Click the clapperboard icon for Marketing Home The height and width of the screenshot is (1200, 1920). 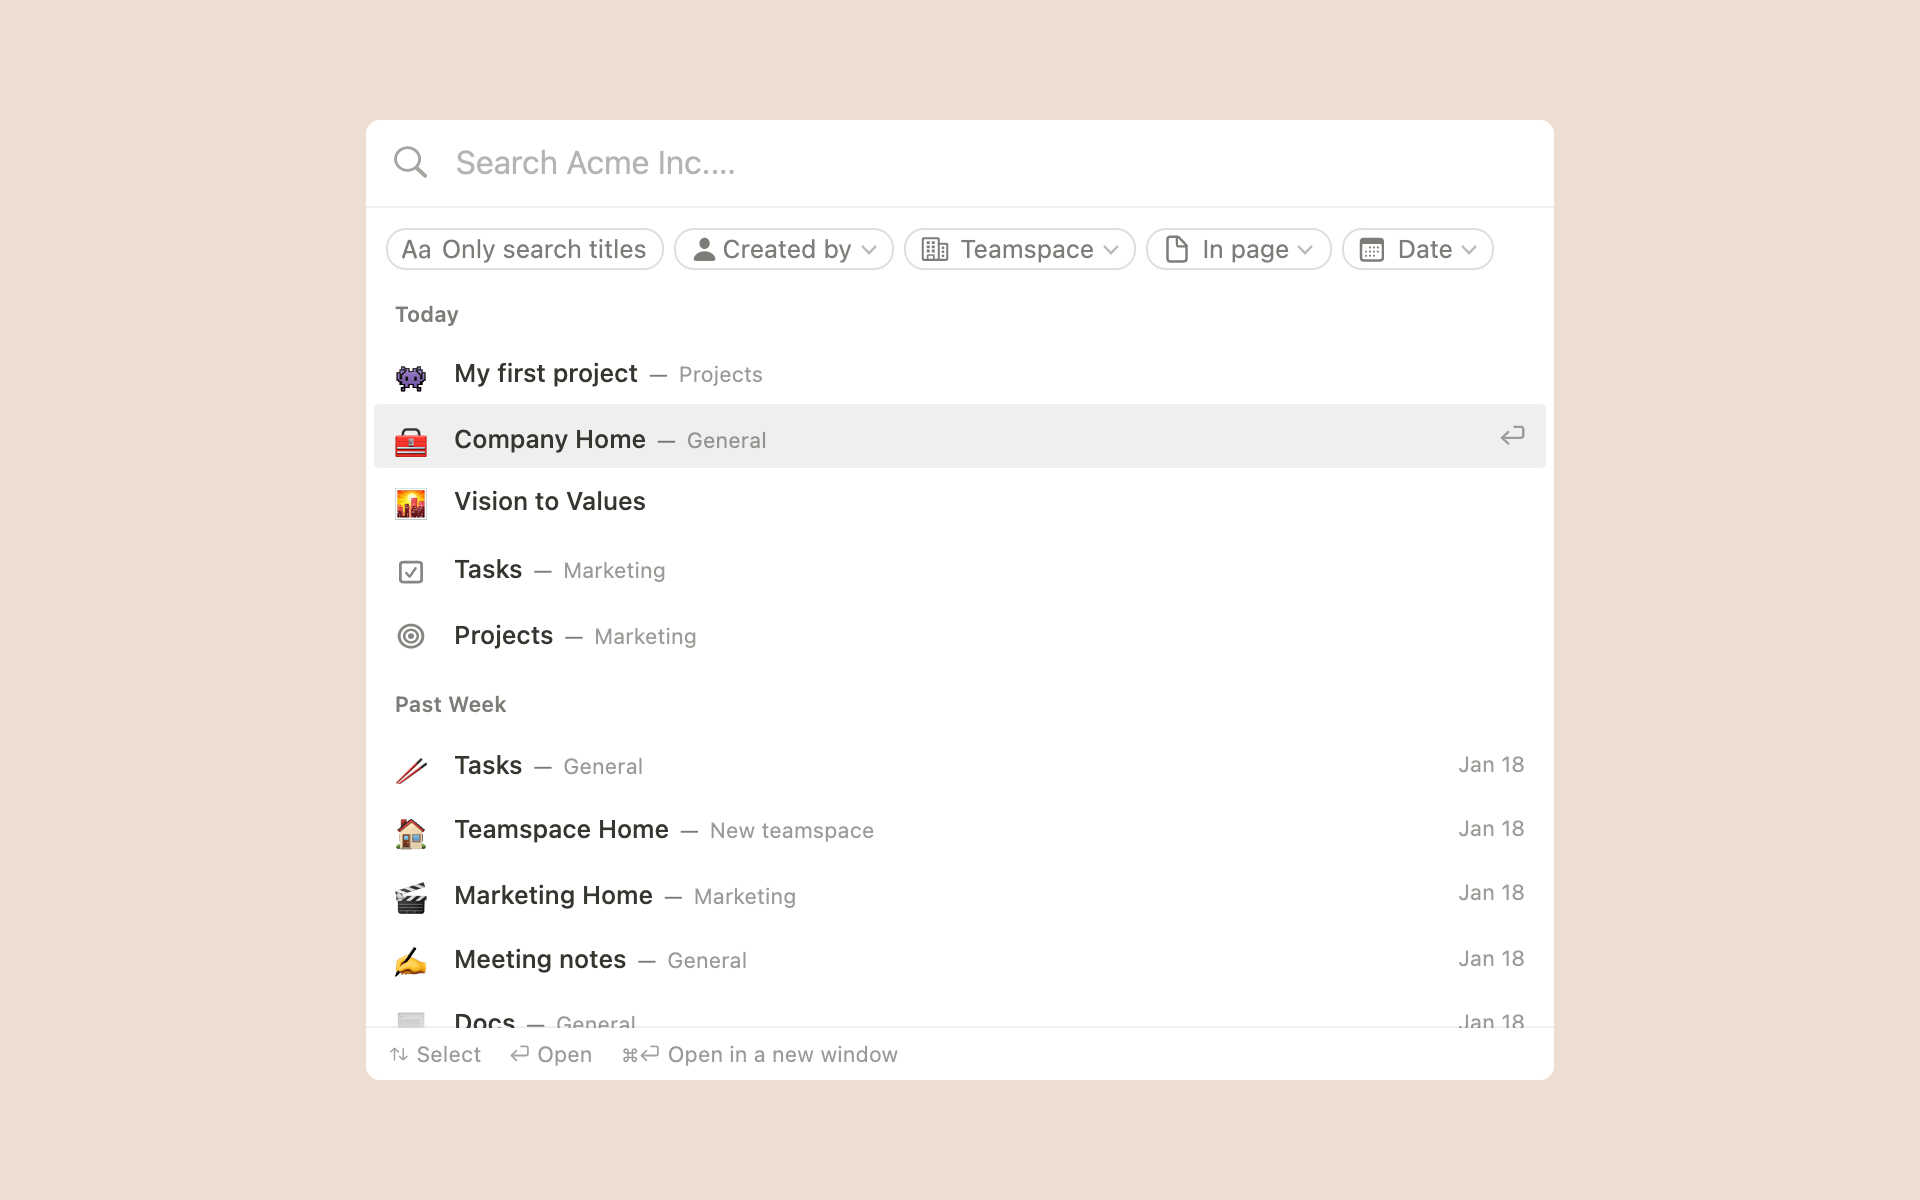pyautogui.click(x=412, y=896)
